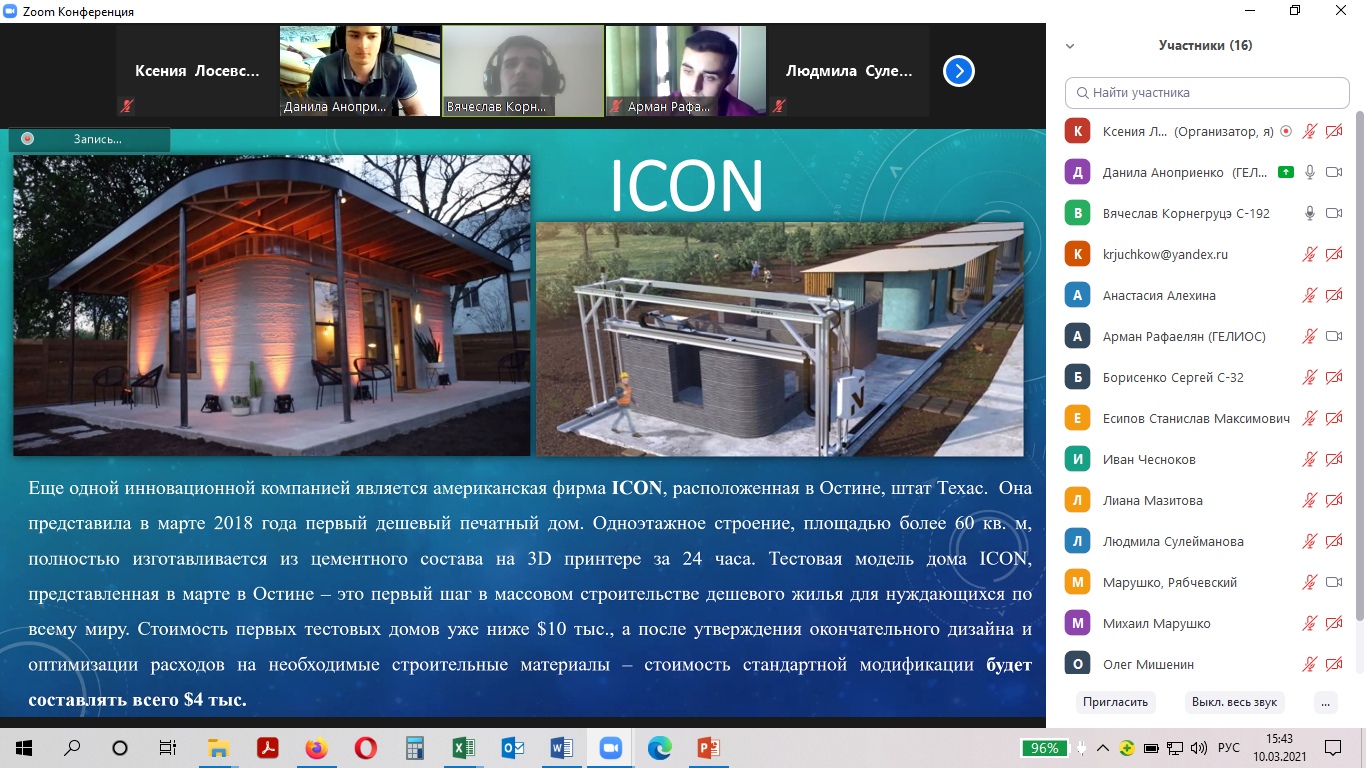Toggle muted mic for Ксения Л... (Организатор)
1366x768 pixels.
pos(1309,131)
